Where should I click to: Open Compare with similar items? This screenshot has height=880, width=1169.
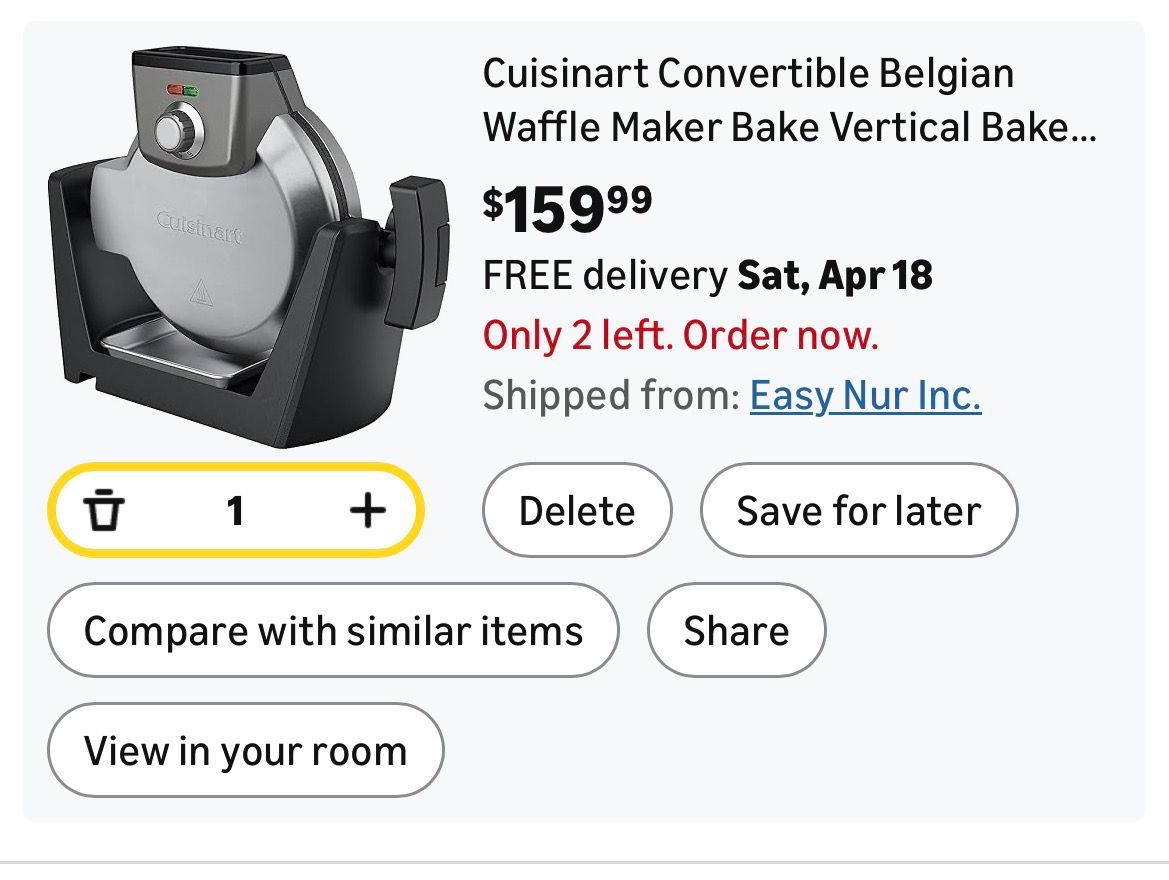click(x=333, y=631)
